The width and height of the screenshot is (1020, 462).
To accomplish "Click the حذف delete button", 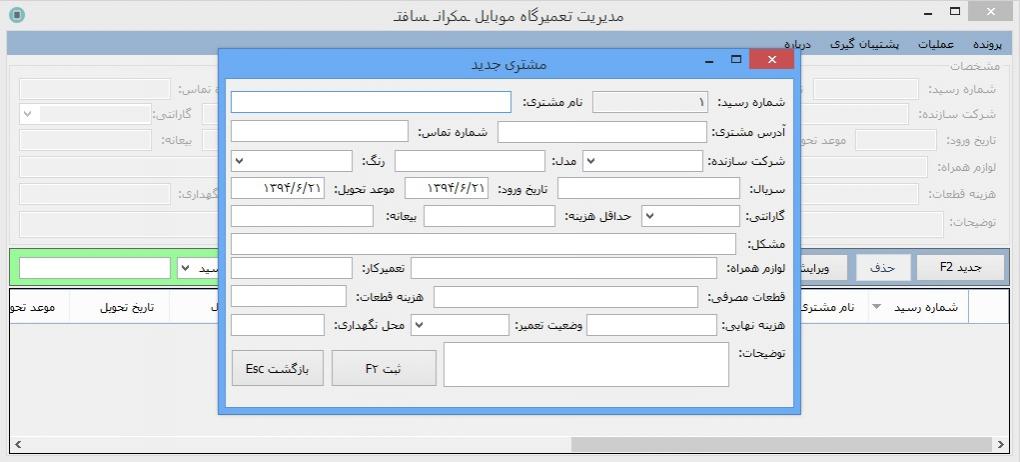I will click(883, 267).
